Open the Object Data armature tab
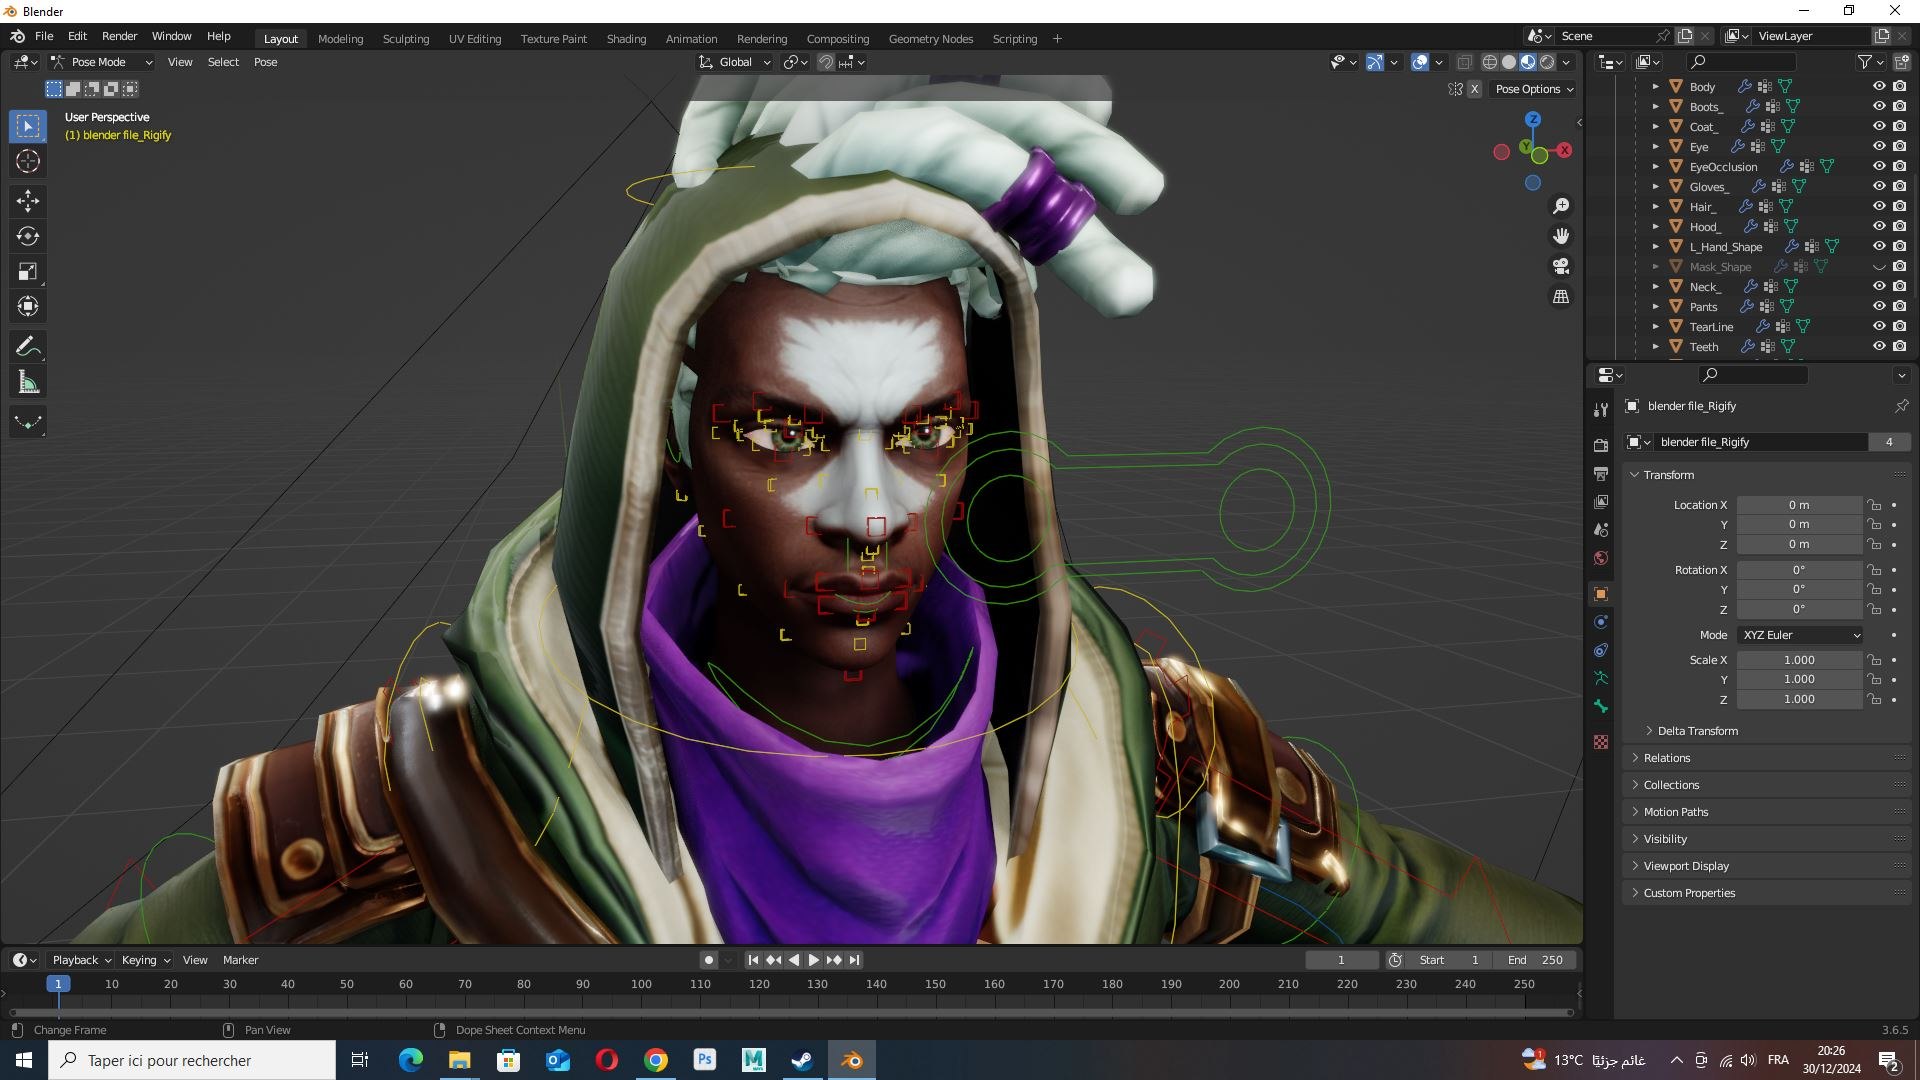Viewport: 1920px width, 1080px height. tap(1601, 678)
